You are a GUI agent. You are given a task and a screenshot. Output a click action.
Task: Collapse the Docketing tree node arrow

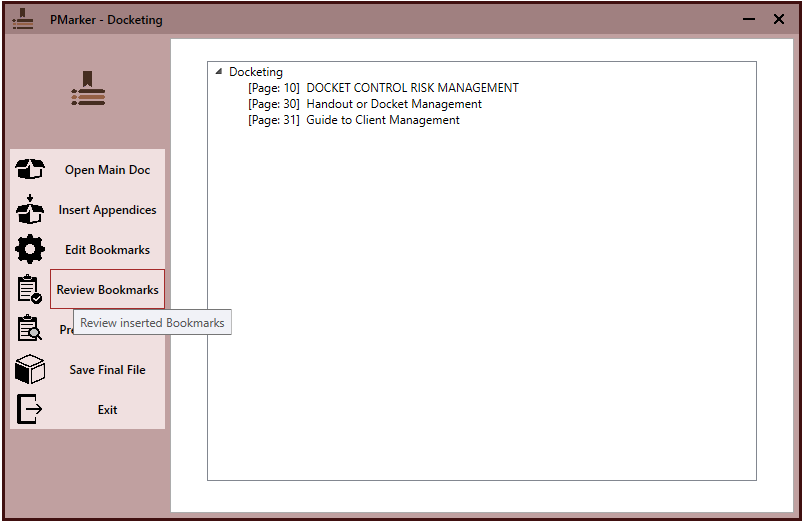tap(219, 72)
